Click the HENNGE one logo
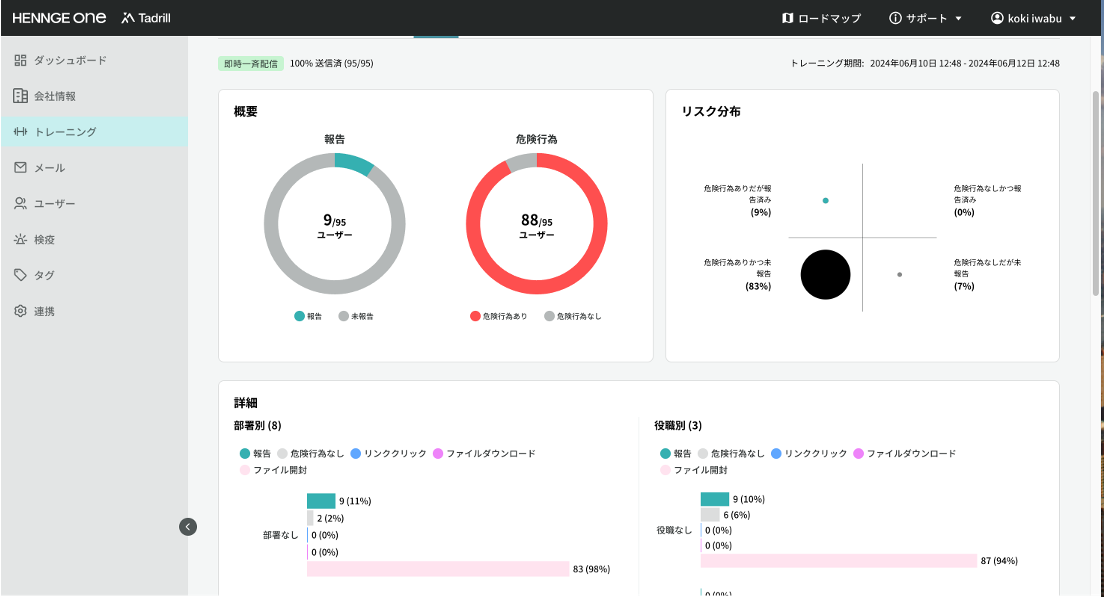The height and width of the screenshot is (598, 1104). (x=59, y=17)
